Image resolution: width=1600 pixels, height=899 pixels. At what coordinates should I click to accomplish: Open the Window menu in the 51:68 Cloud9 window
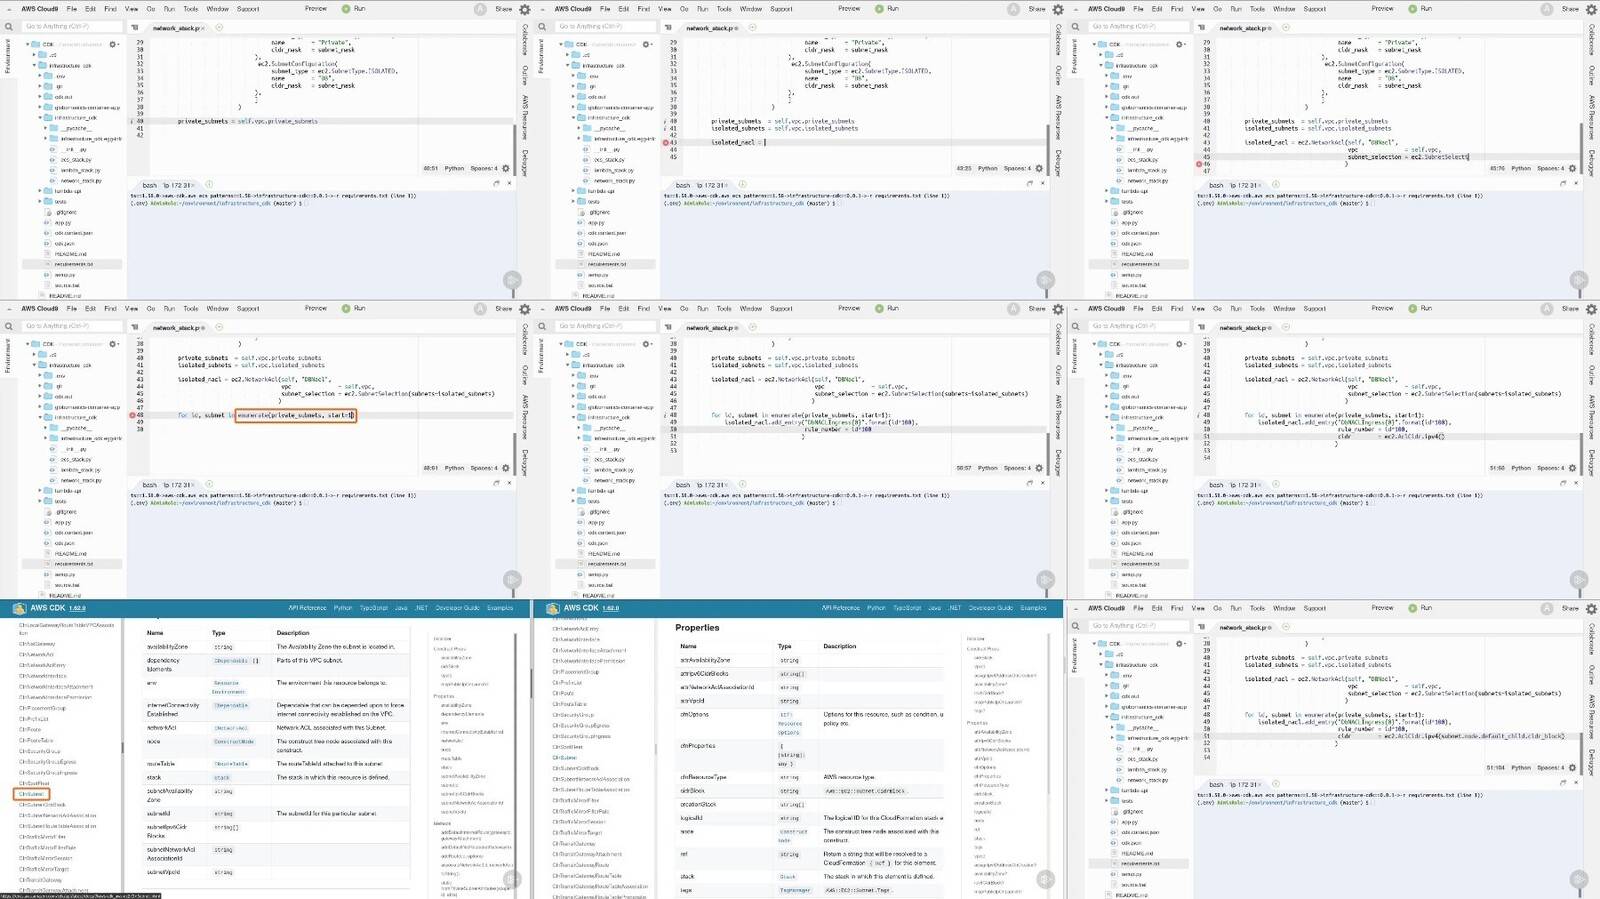(1284, 309)
